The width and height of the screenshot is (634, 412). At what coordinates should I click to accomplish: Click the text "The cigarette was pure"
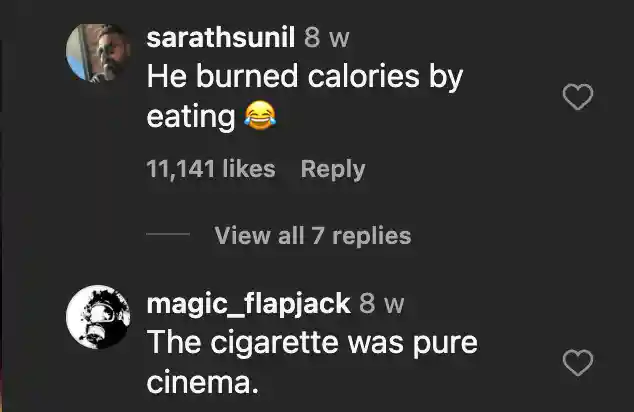click(x=312, y=342)
